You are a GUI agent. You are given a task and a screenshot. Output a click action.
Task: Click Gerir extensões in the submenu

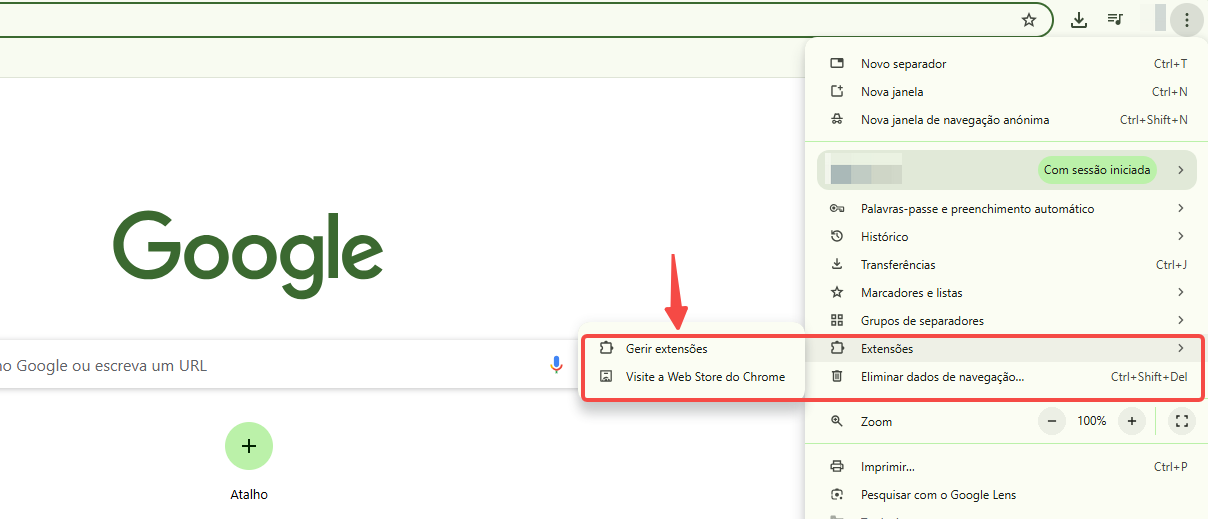pos(693,348)
